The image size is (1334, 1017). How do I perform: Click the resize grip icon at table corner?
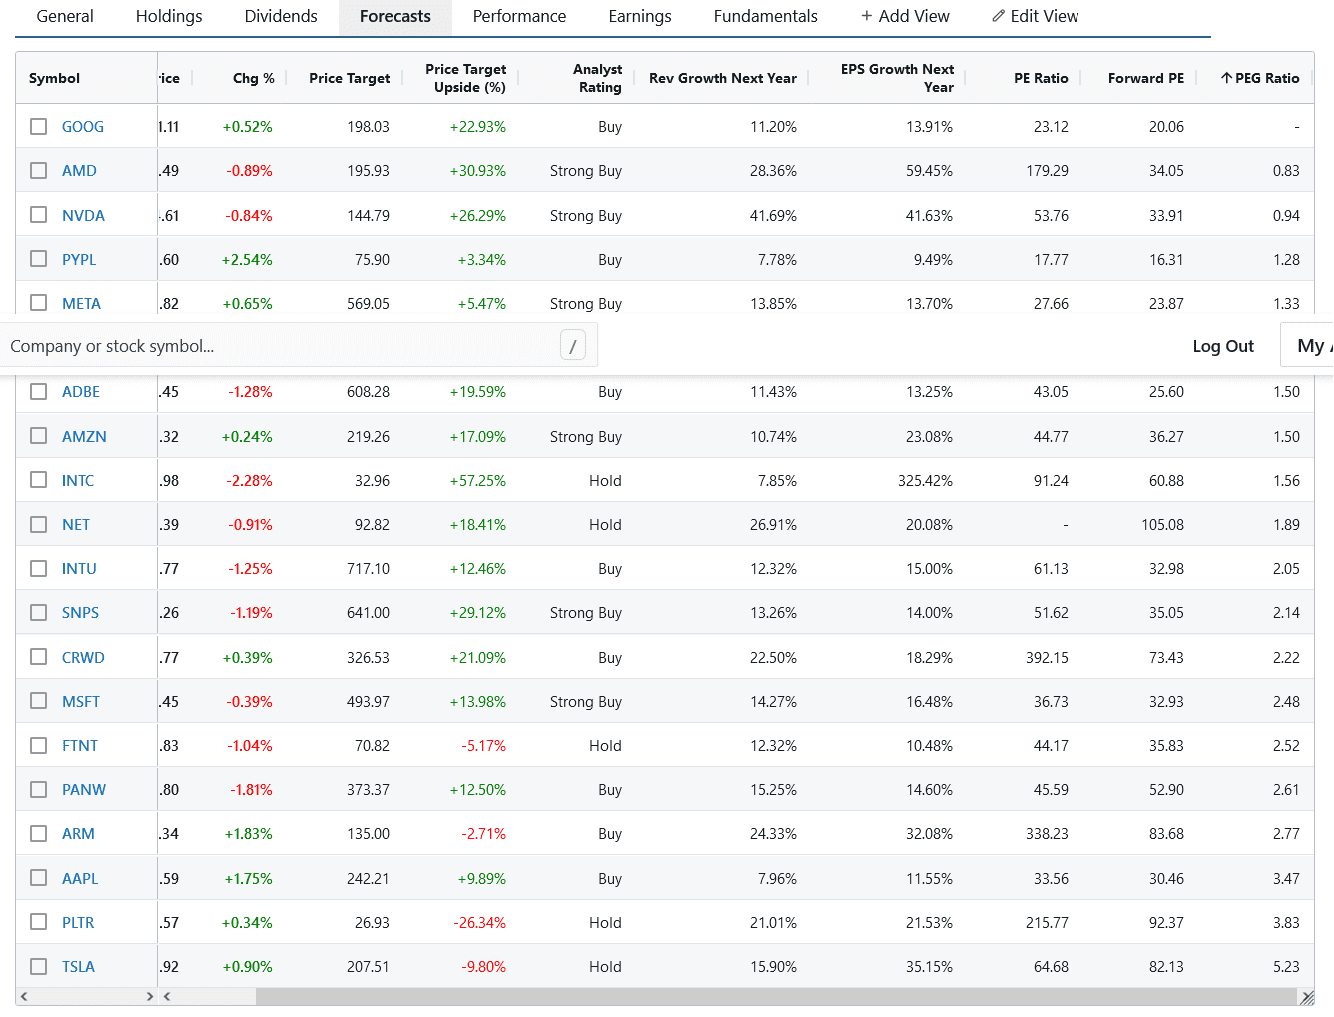click(1306, 997)
